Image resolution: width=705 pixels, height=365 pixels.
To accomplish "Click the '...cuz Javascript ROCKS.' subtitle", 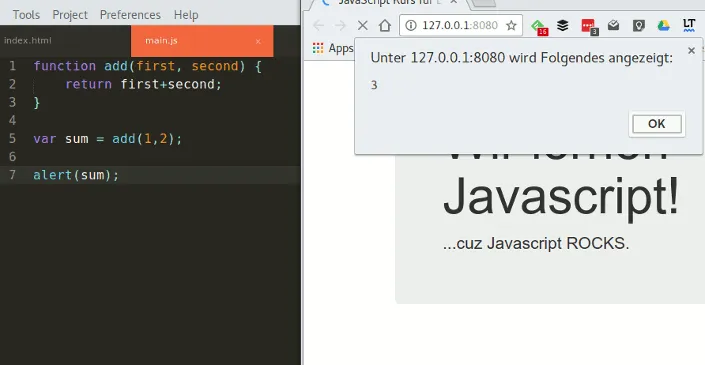I will tap(536, 243).
